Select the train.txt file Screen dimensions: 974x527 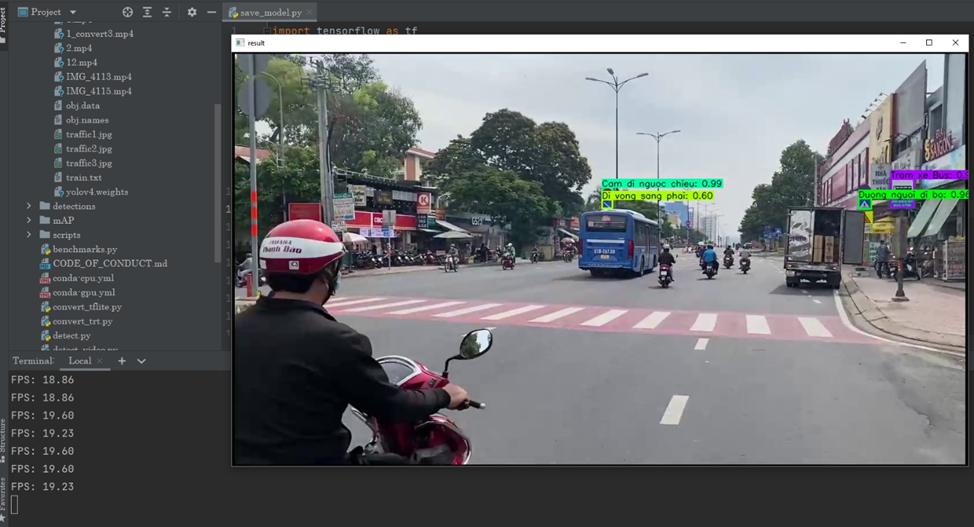click(78, 177)
